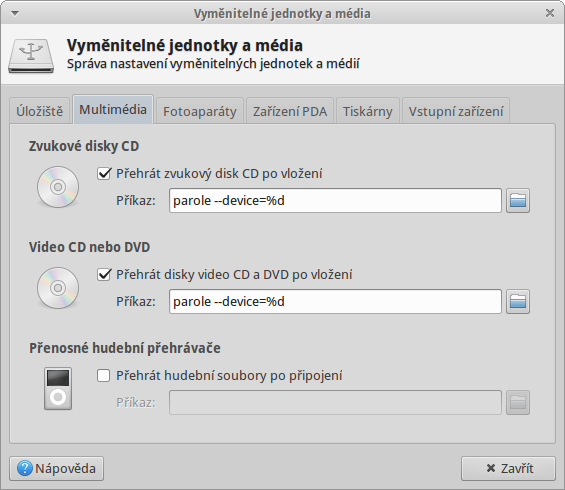Viewport: 565px width, 490px height.
Task: Show the Vstupní zařízení tab
Action: coord(456,111)
